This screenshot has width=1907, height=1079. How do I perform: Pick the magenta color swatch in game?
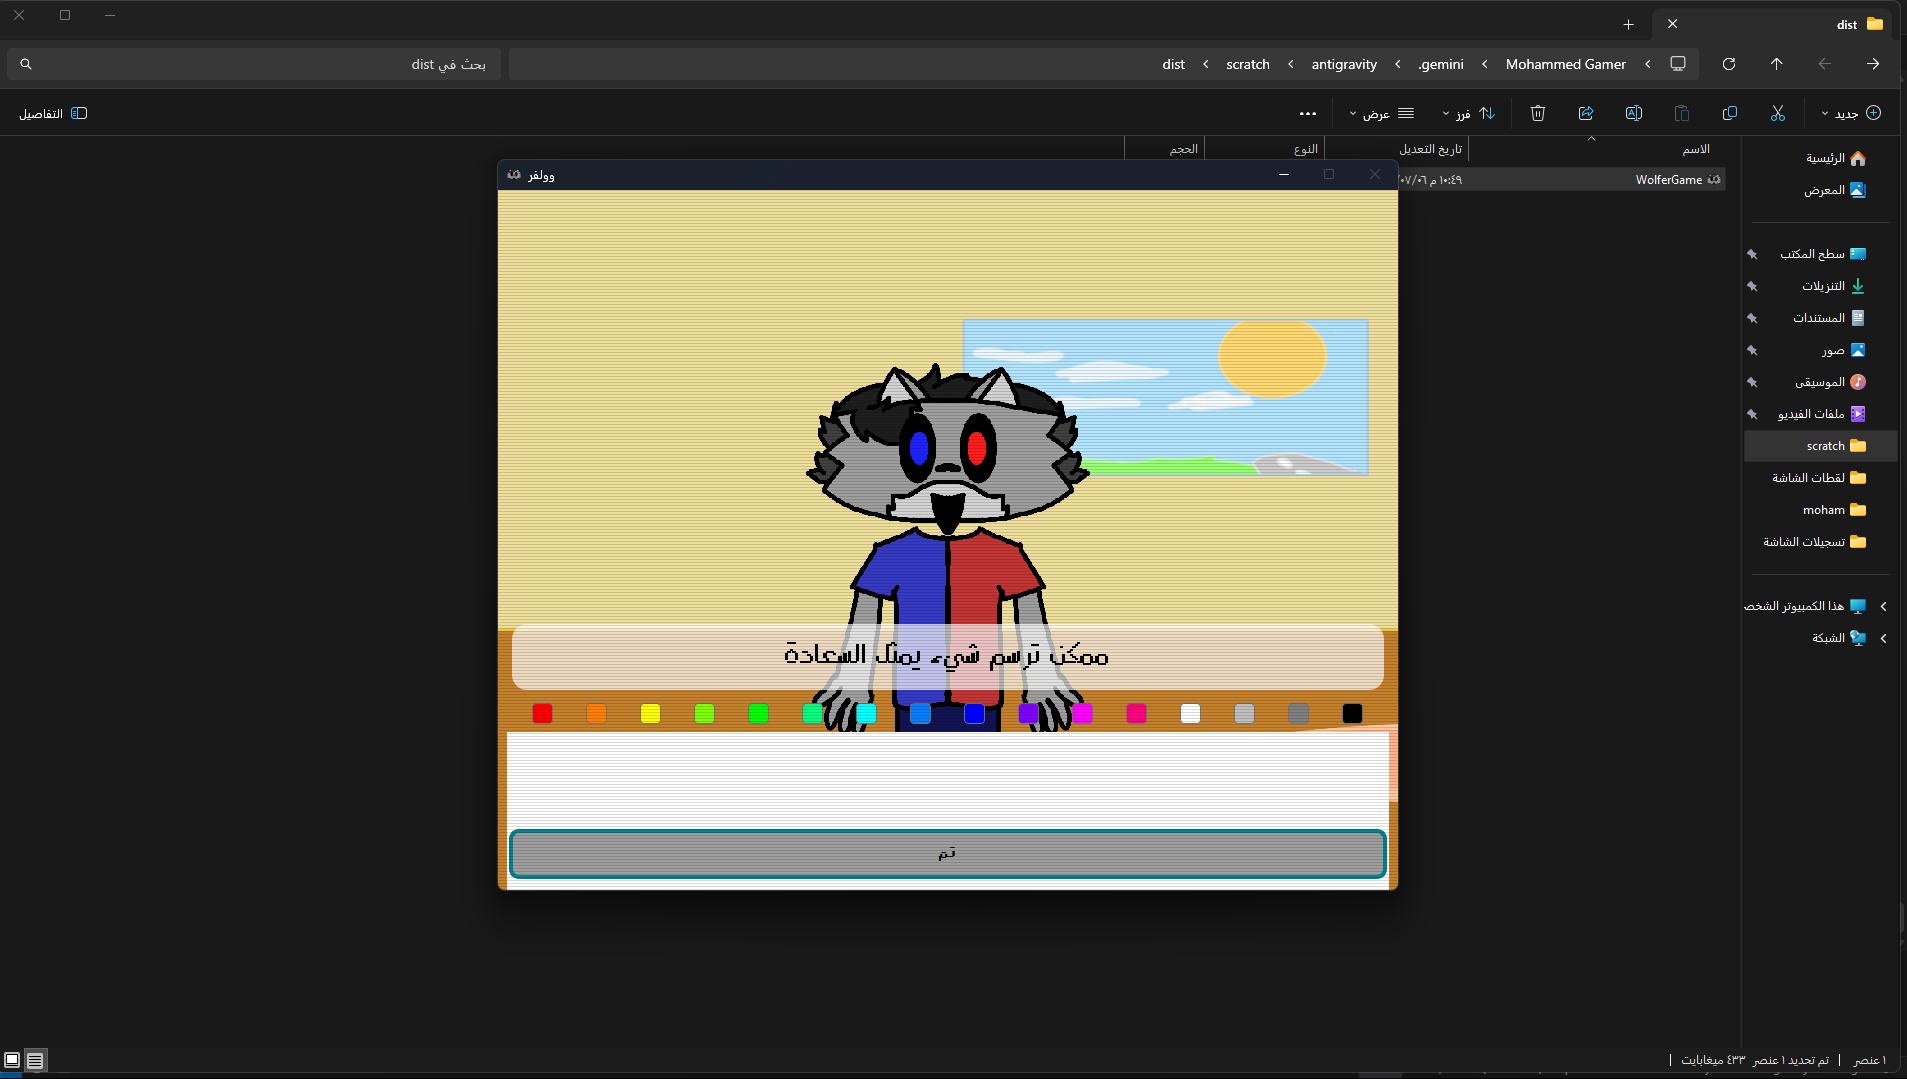pos(1082,713)
